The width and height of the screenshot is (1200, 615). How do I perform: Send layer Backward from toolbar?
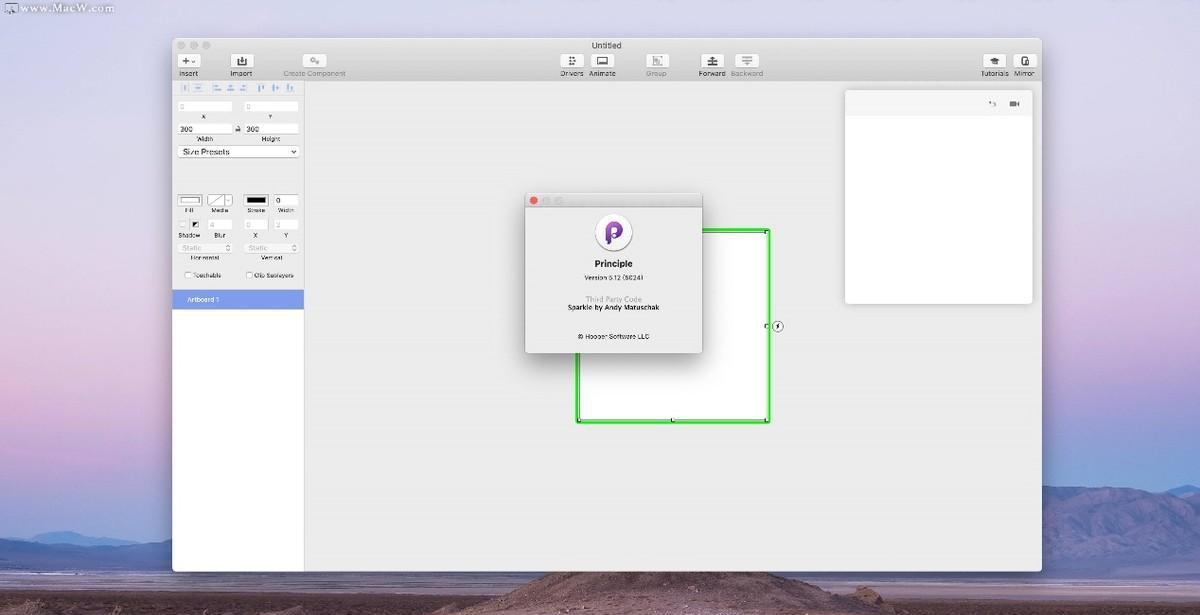[x=746, y=61]
